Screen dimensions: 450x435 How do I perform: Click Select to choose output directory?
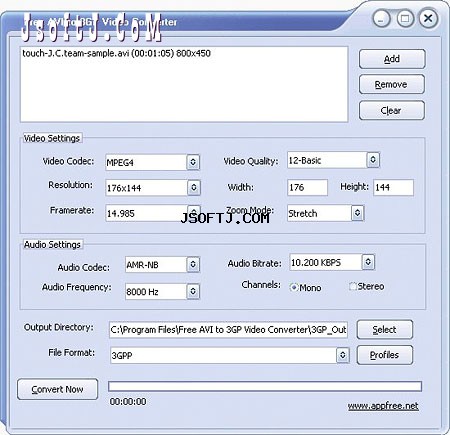click(385, 330)
